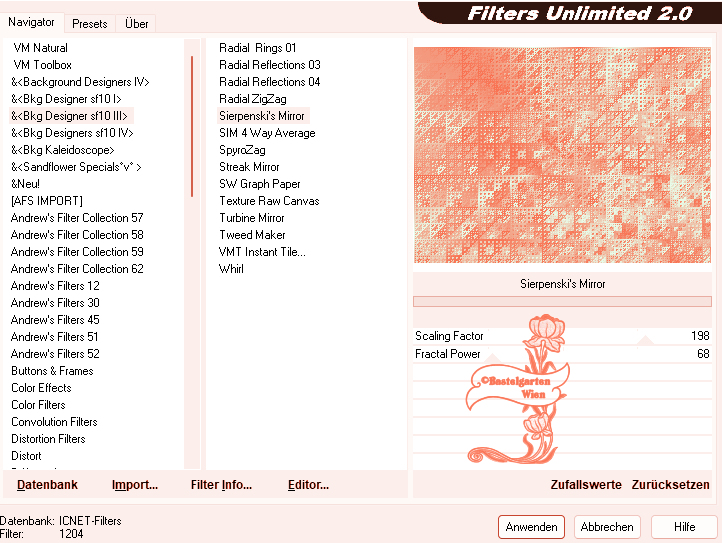Select SpyroZag filter
The image size is (722, 543).
[242, 150]
